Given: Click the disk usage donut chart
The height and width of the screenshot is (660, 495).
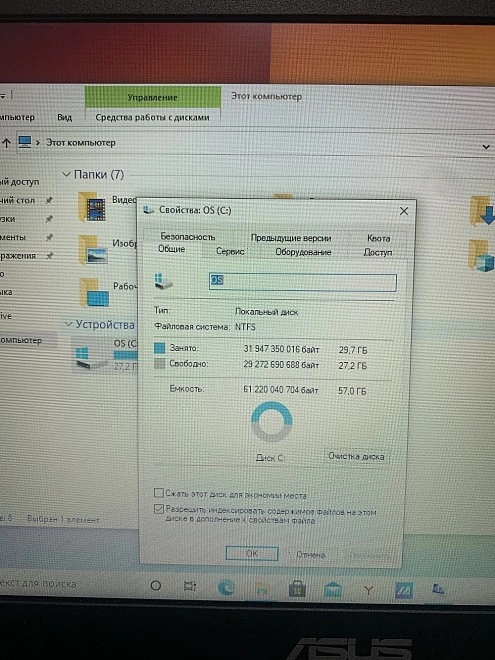Looking at the screenshot, I should click(272, 421).
